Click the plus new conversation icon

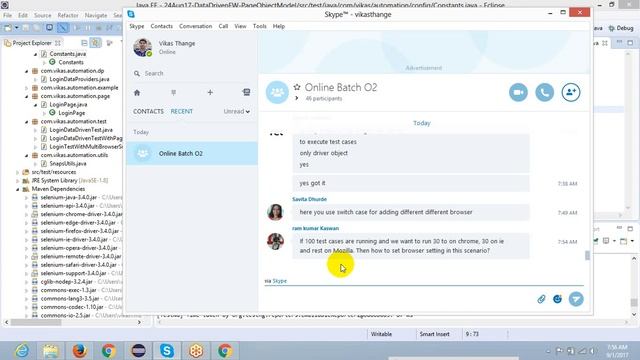(210, 93)
